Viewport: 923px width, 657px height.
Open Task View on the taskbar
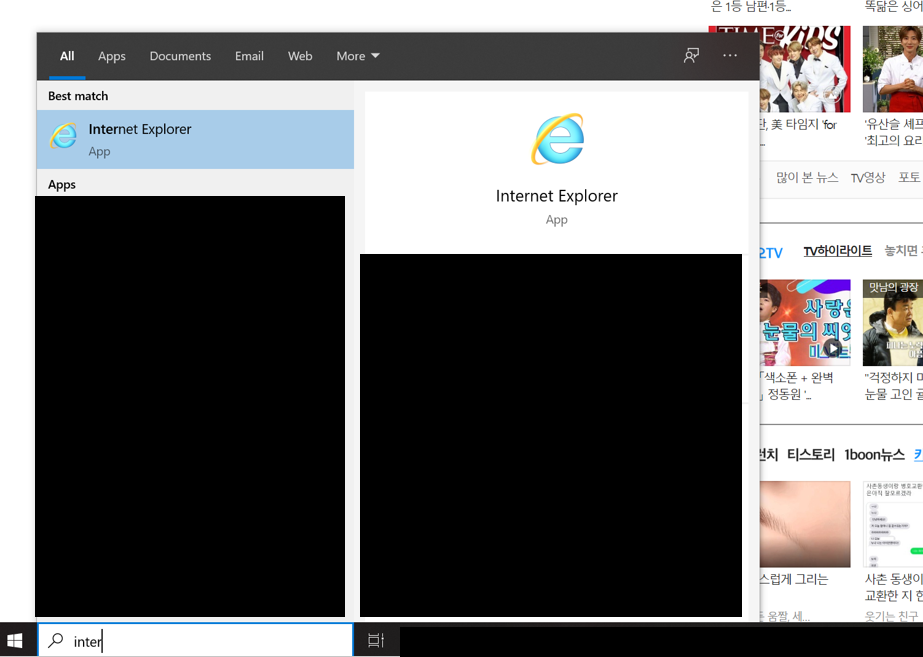coord(376,641)
